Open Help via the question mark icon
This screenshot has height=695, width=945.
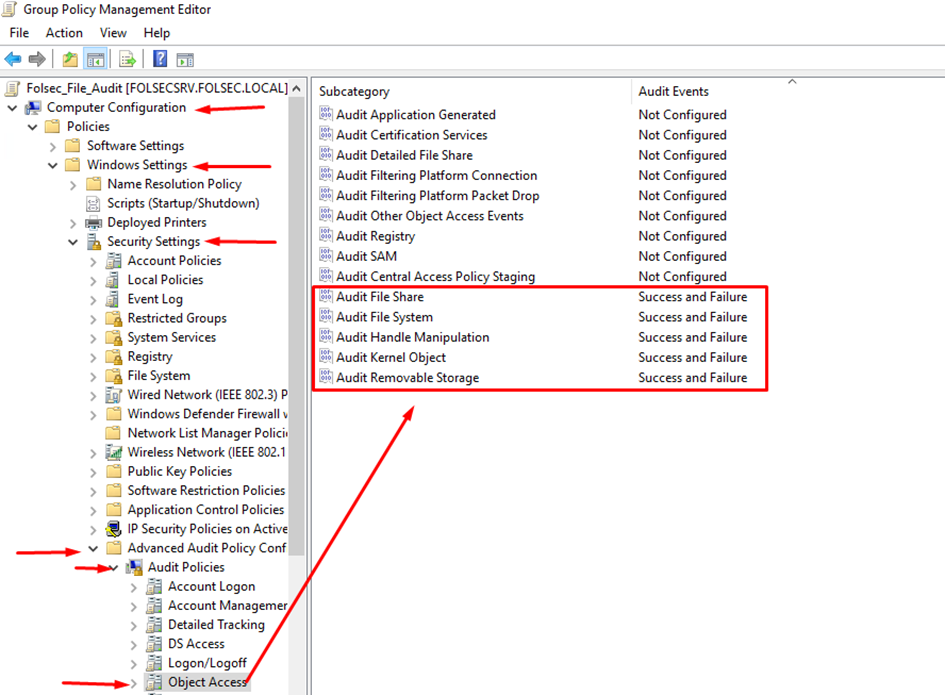(x=160, y=59)
